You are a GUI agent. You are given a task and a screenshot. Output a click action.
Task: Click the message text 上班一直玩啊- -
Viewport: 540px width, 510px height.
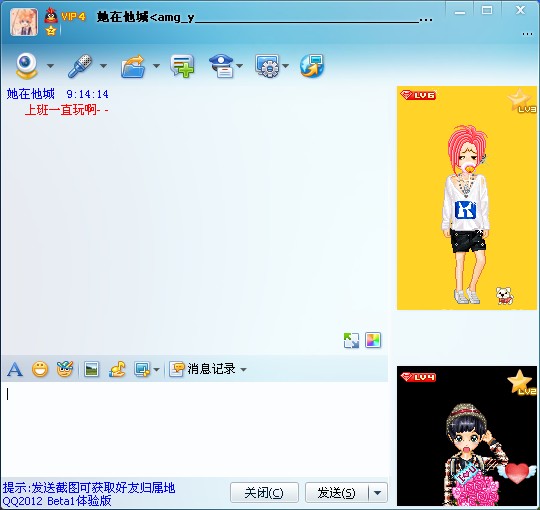tap(67, 110)
